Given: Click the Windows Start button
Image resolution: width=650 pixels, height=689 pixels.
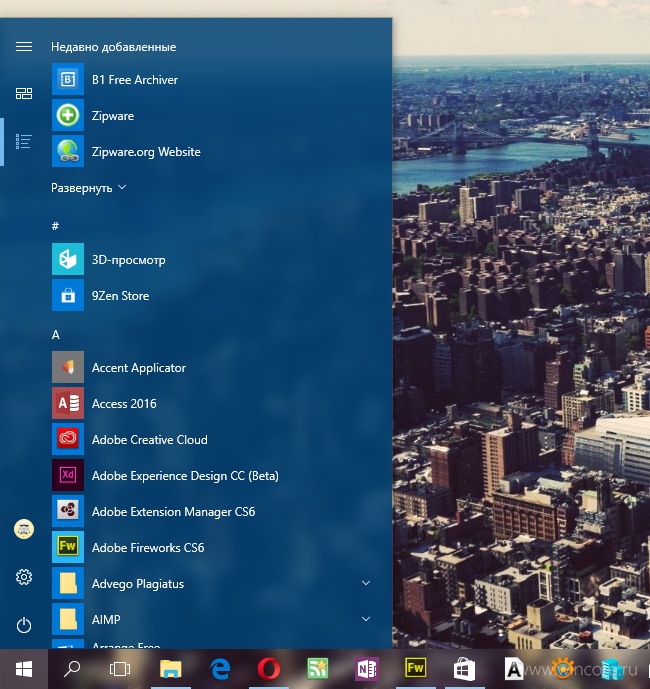Looking at the screenshot, I should (24, 669).
